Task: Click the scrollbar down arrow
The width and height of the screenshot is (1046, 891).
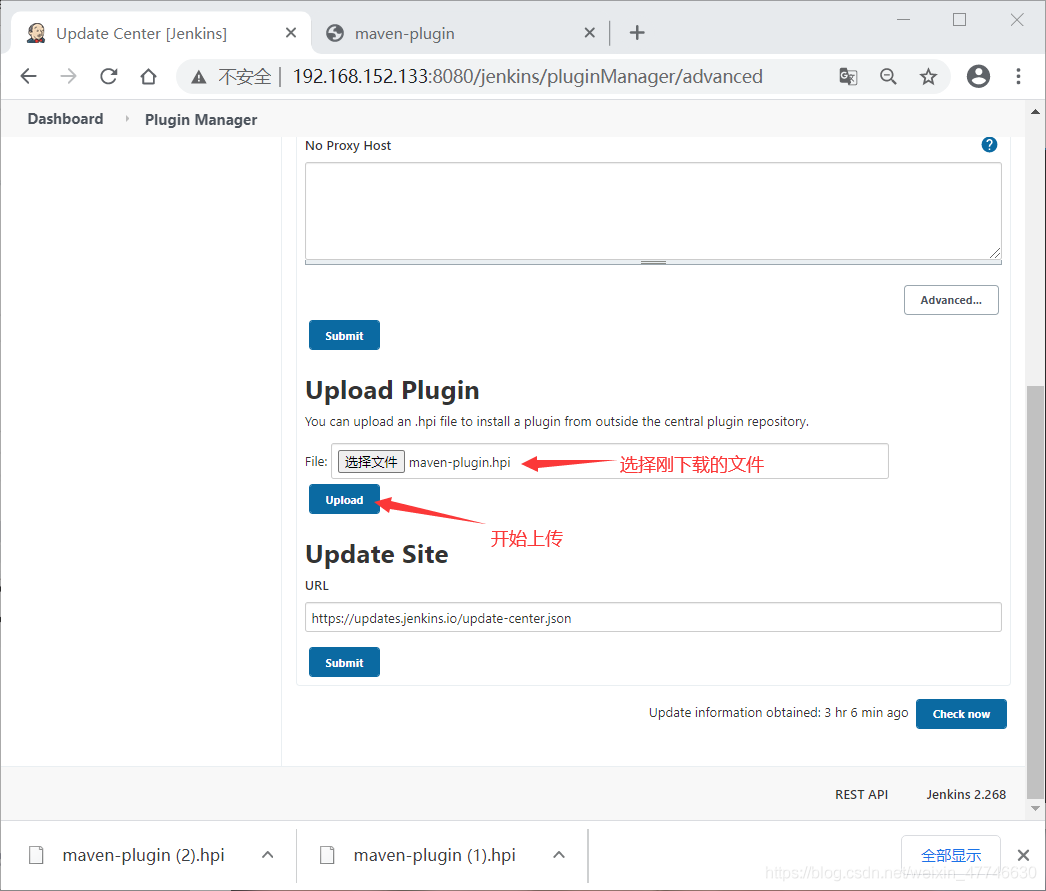Action: coord(1035,808)
